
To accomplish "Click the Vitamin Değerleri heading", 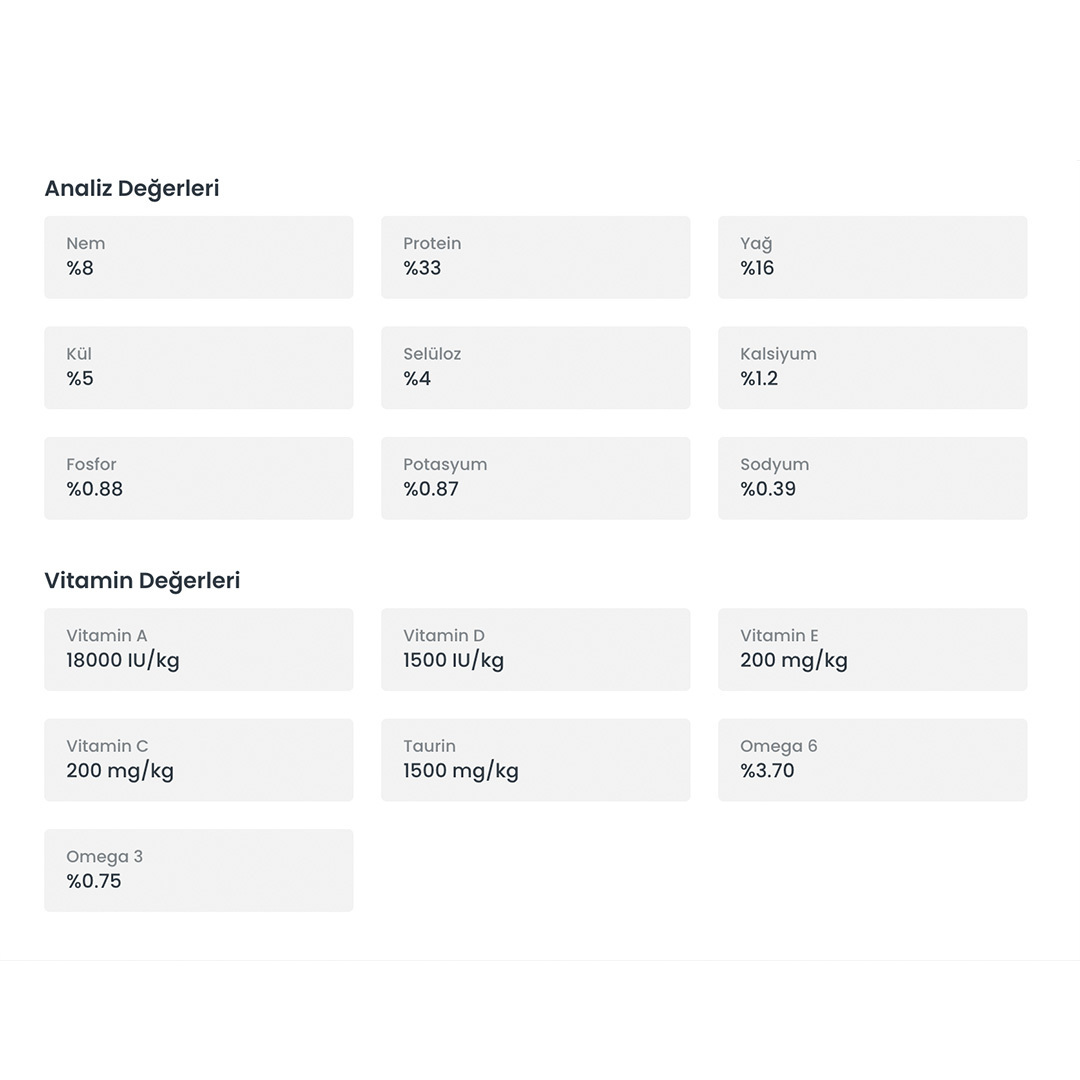I will (x=142, y=580).
